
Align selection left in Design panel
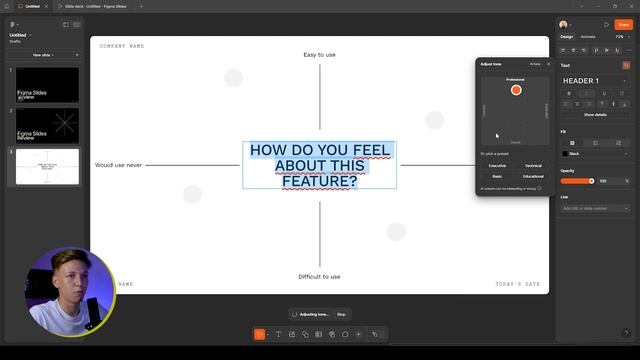click(x=563, y=50)
